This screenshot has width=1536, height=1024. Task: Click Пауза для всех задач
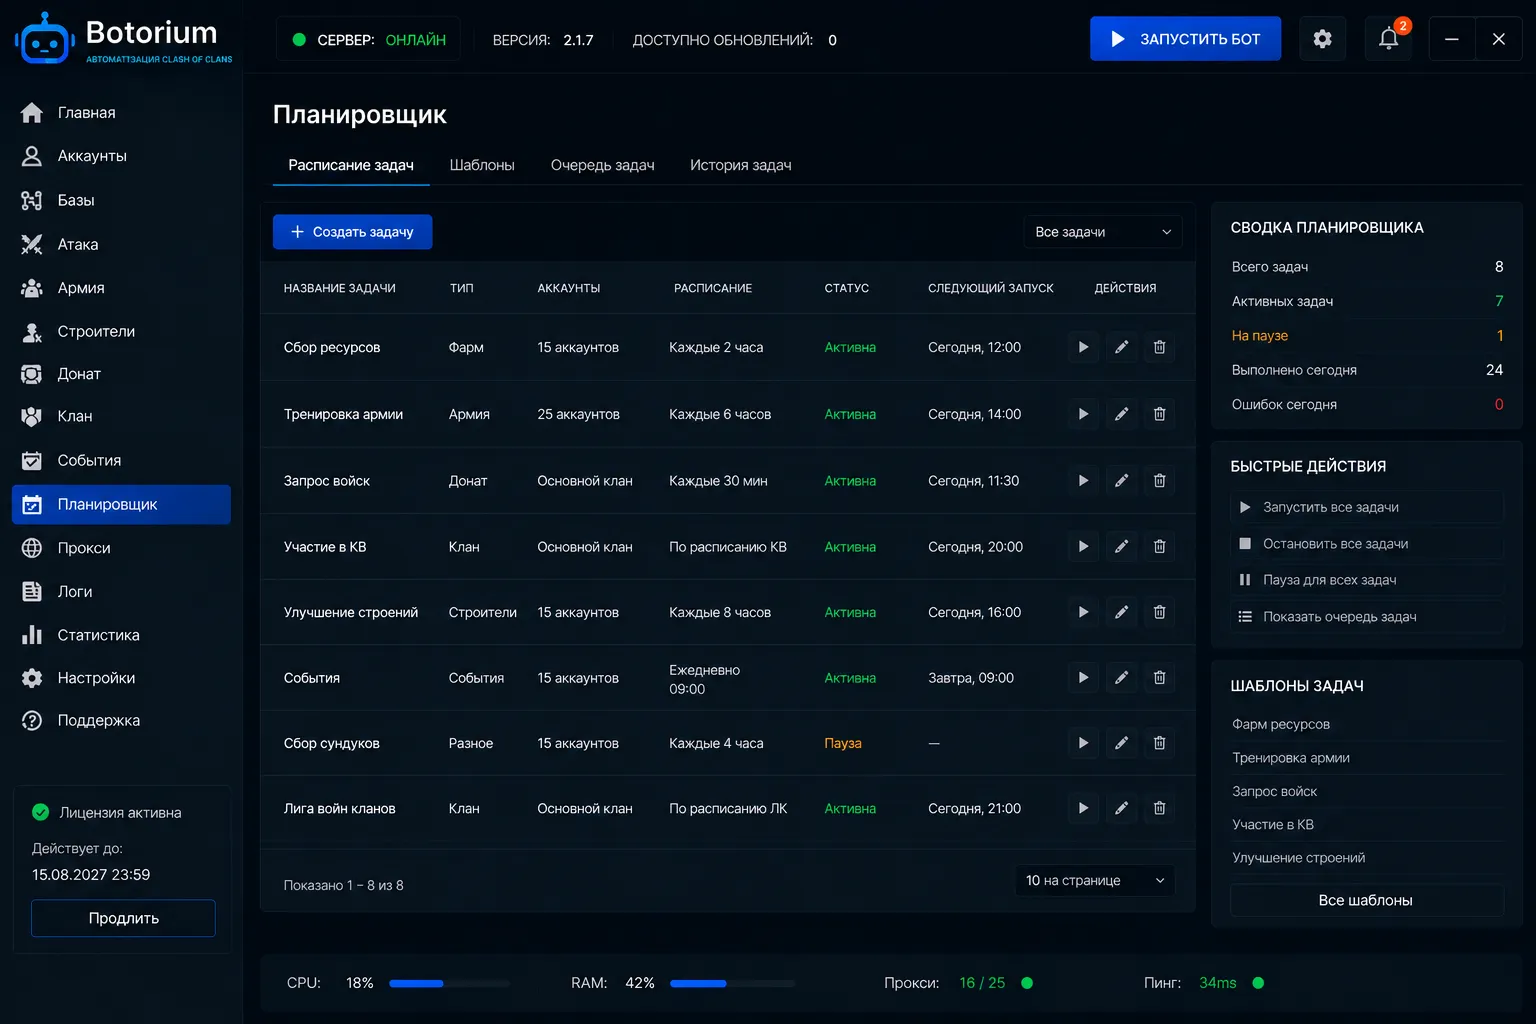tap(1366, 580)
